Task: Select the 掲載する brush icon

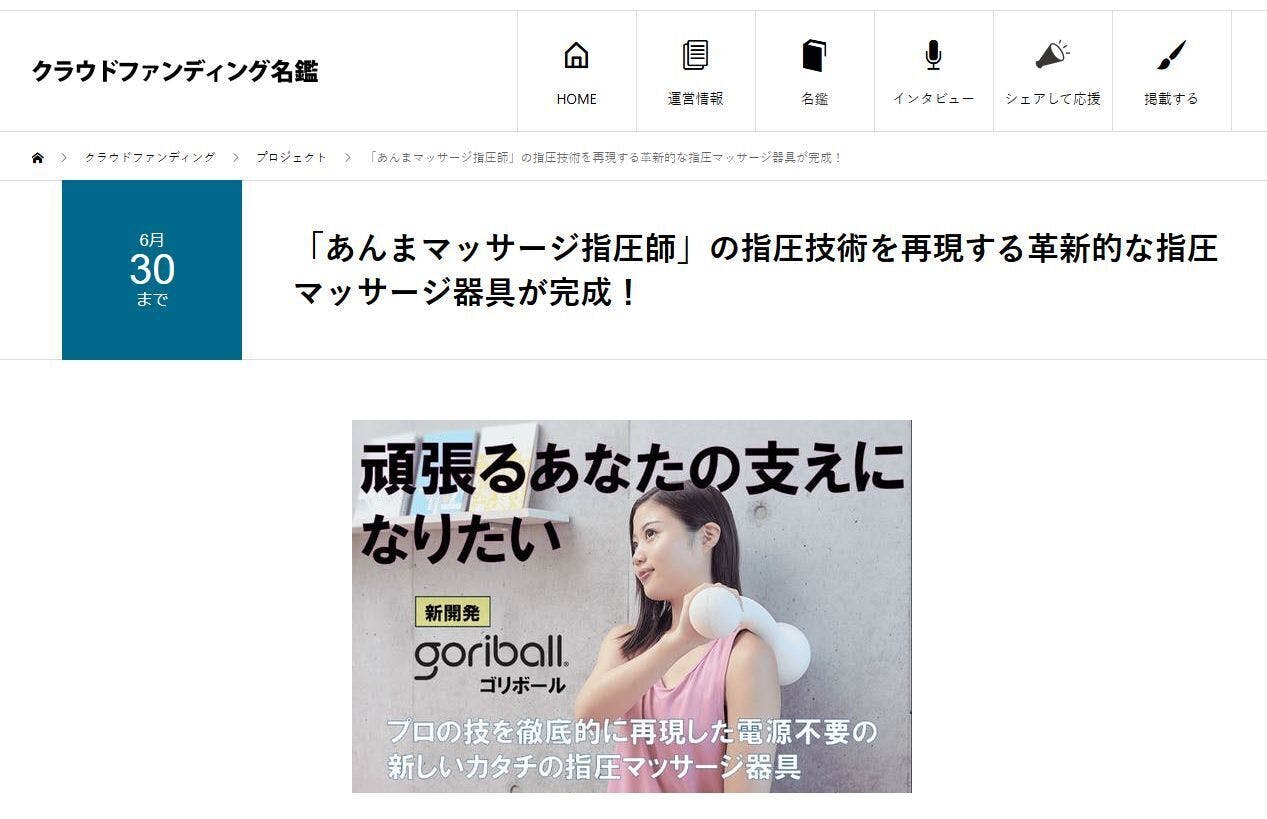Action: click(1171, 55)
